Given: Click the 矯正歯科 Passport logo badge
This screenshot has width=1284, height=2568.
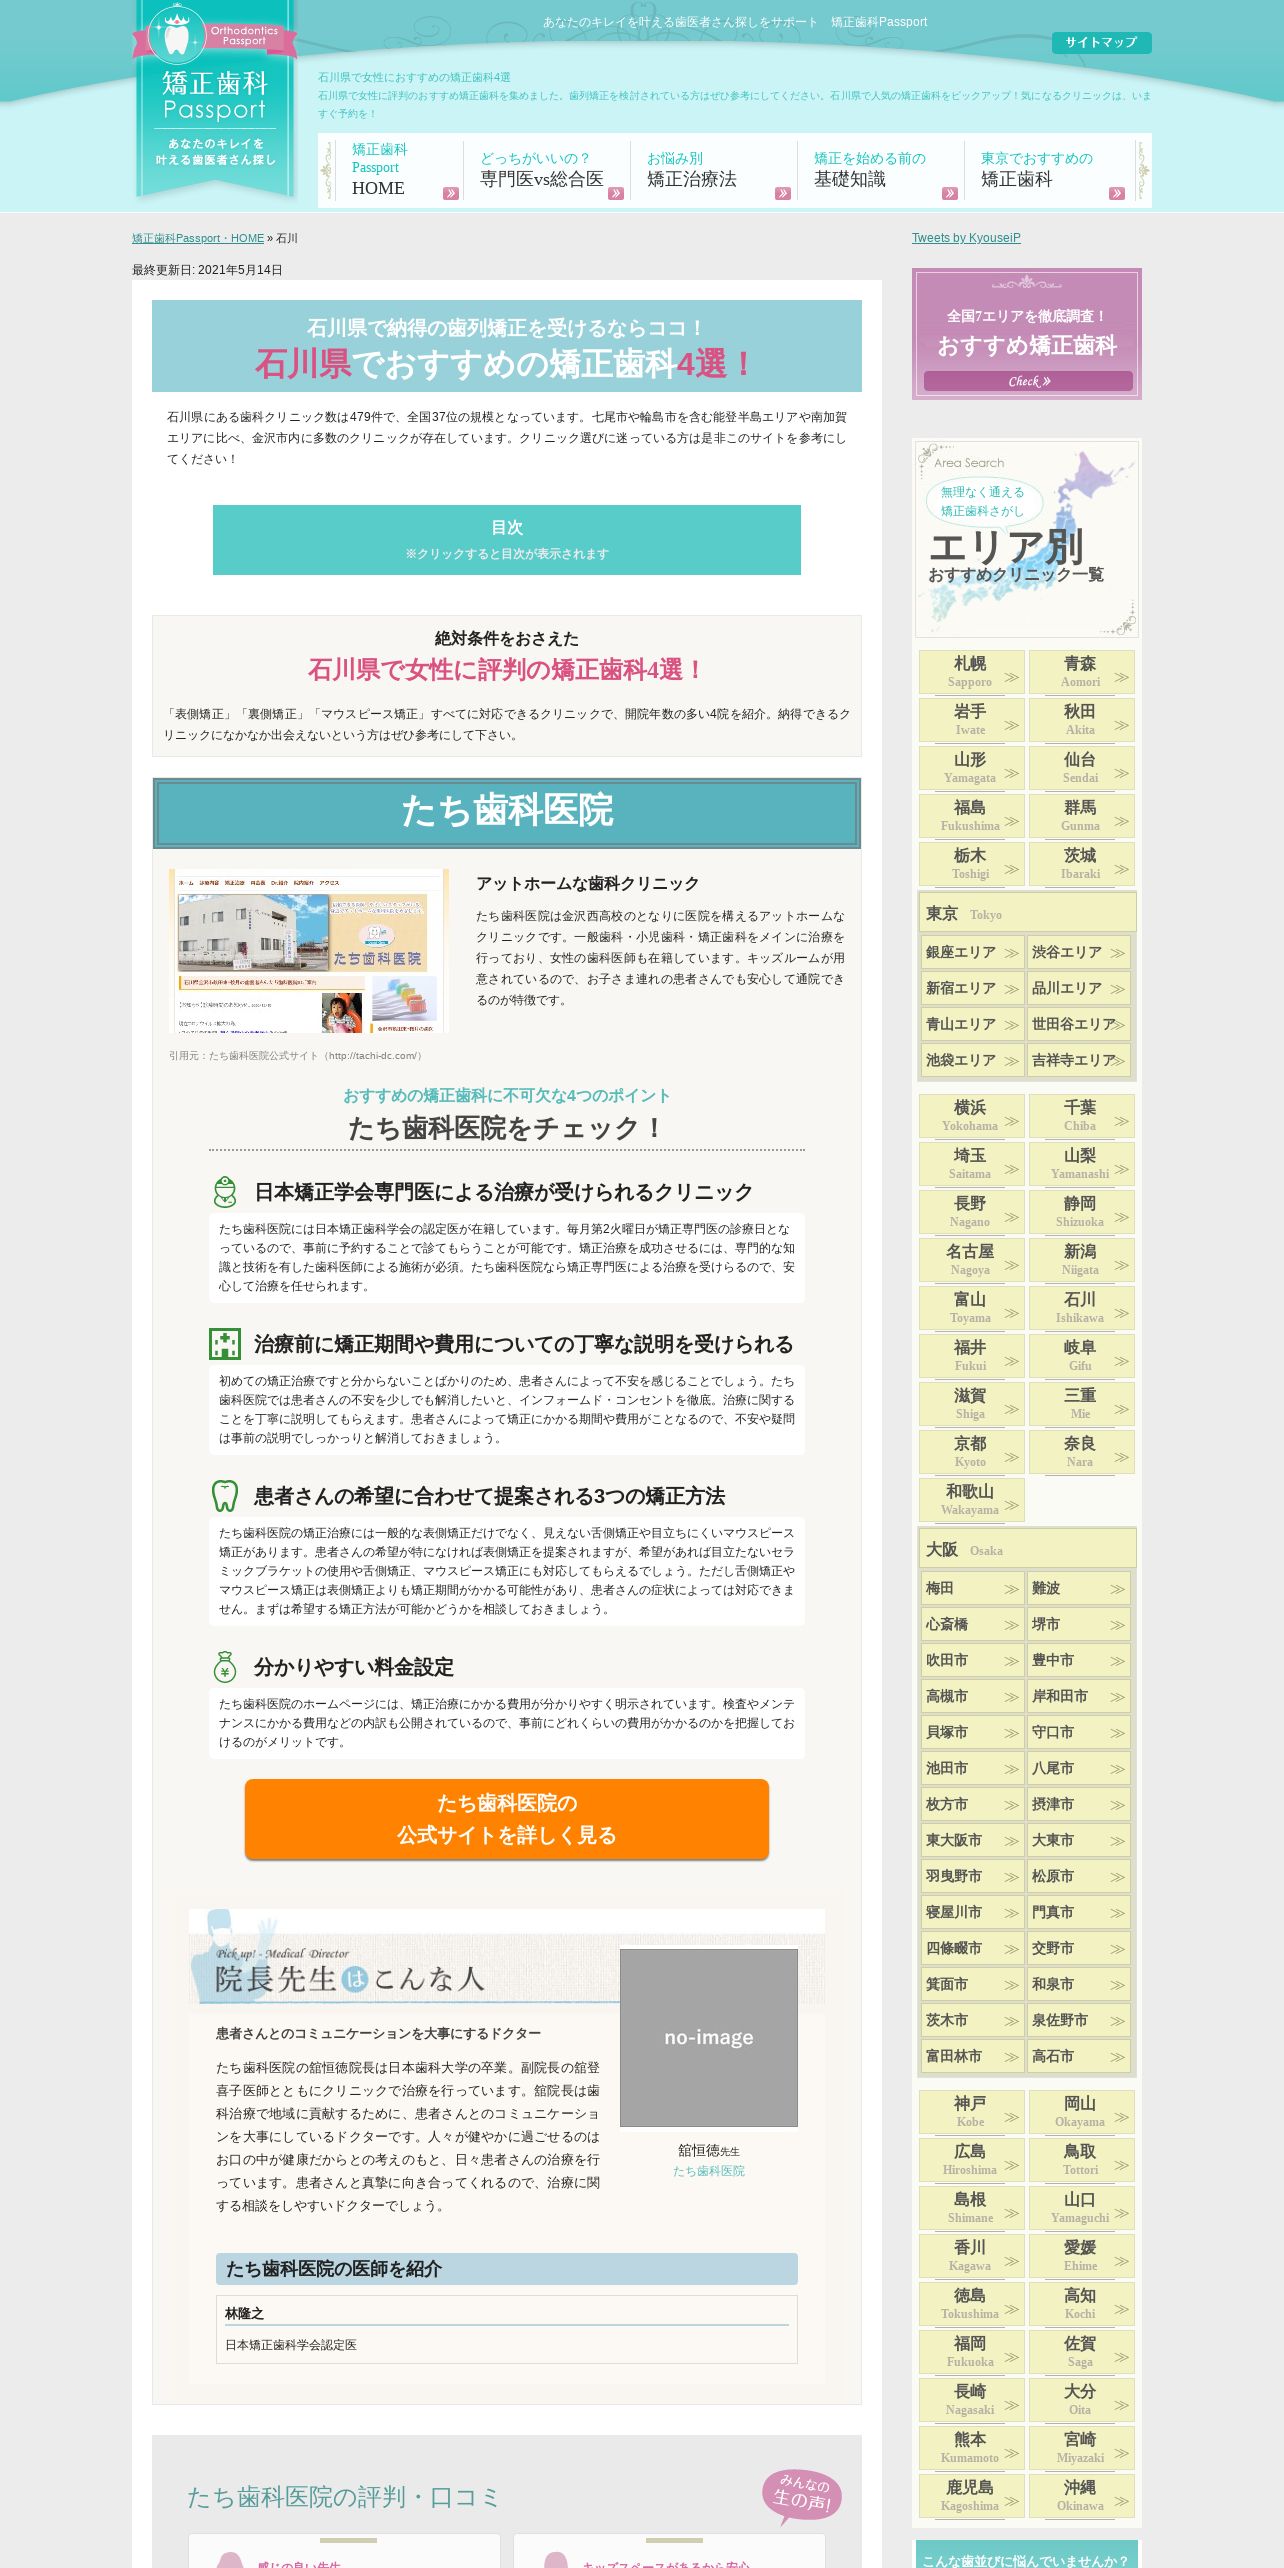Looking at the screenshot, I should click(215, 98).
